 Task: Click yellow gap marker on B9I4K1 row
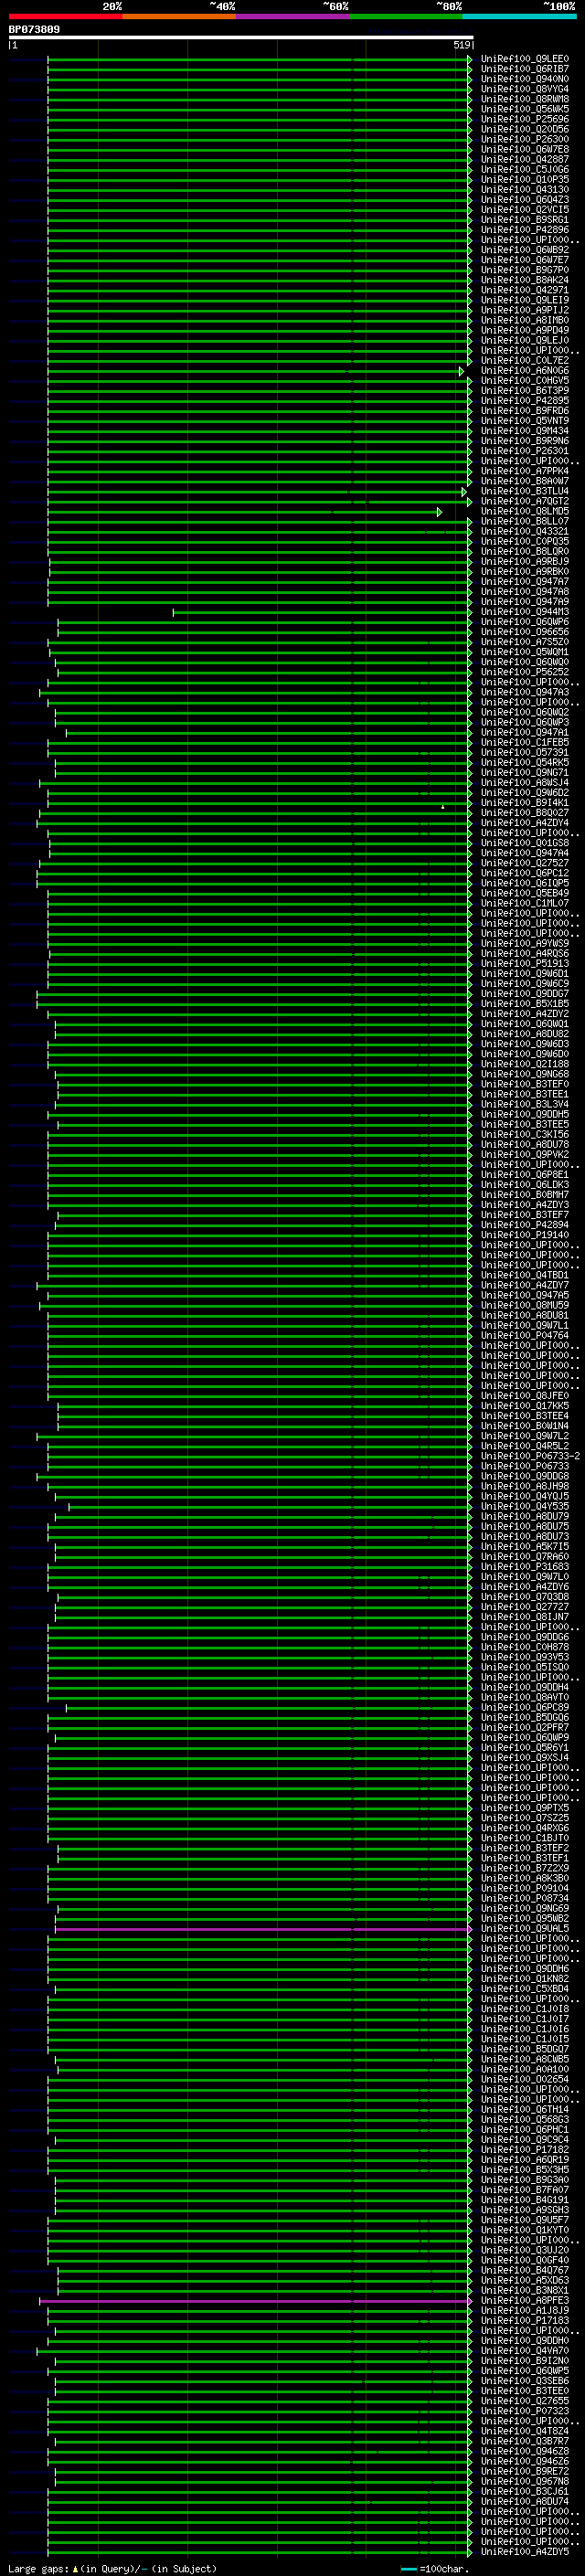[443, 806]
